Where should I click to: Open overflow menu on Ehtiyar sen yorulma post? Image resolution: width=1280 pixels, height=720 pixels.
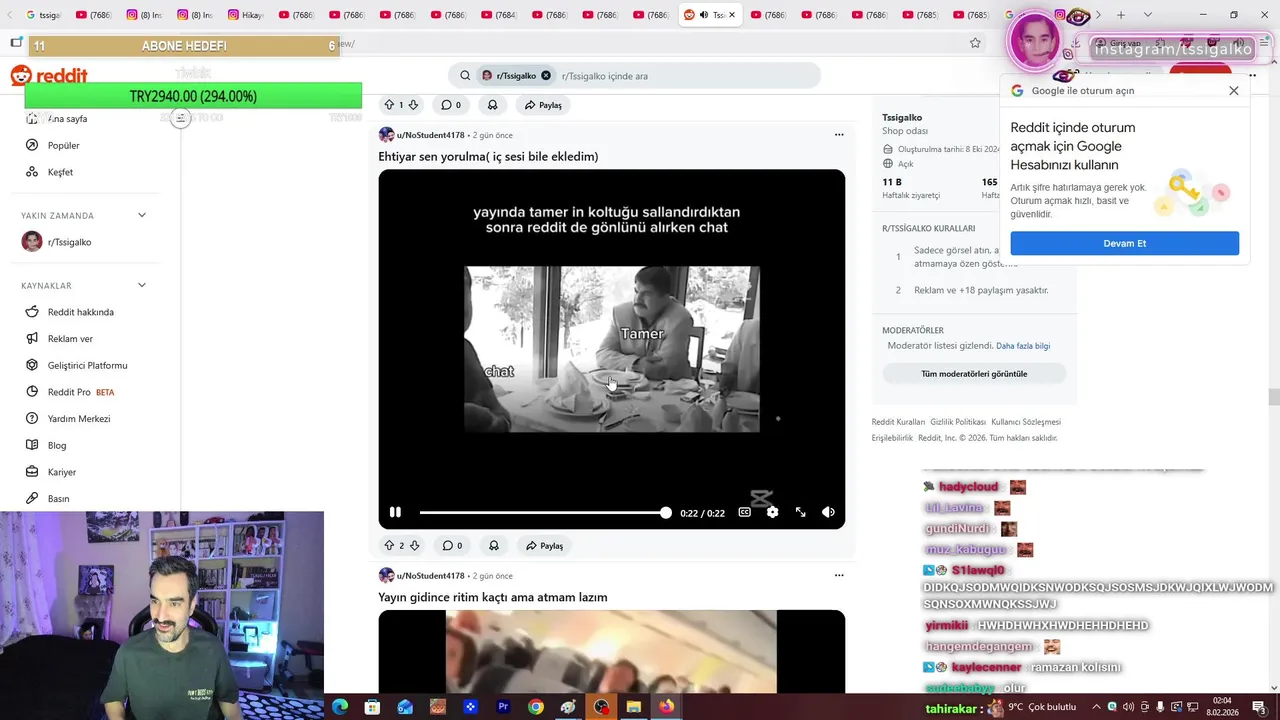pos(839,135)
